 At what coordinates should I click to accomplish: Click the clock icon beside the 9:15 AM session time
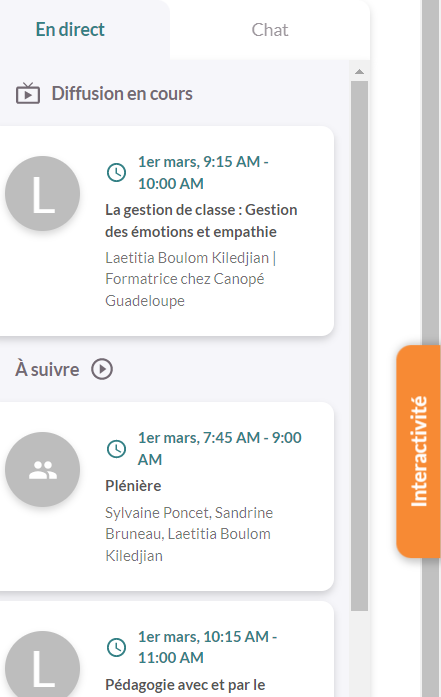[x=116, y=172]
